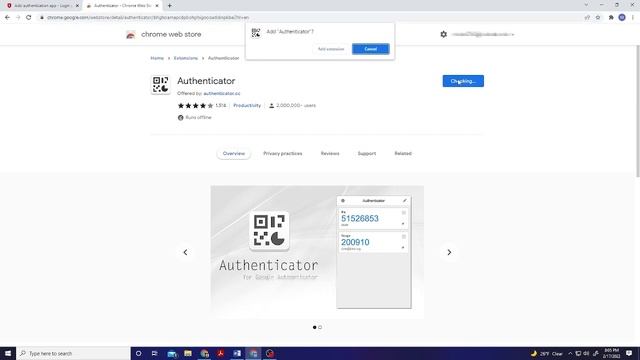Go to the Home breadcrumb link
Screen dimensions: 640x360
[157, 58]
